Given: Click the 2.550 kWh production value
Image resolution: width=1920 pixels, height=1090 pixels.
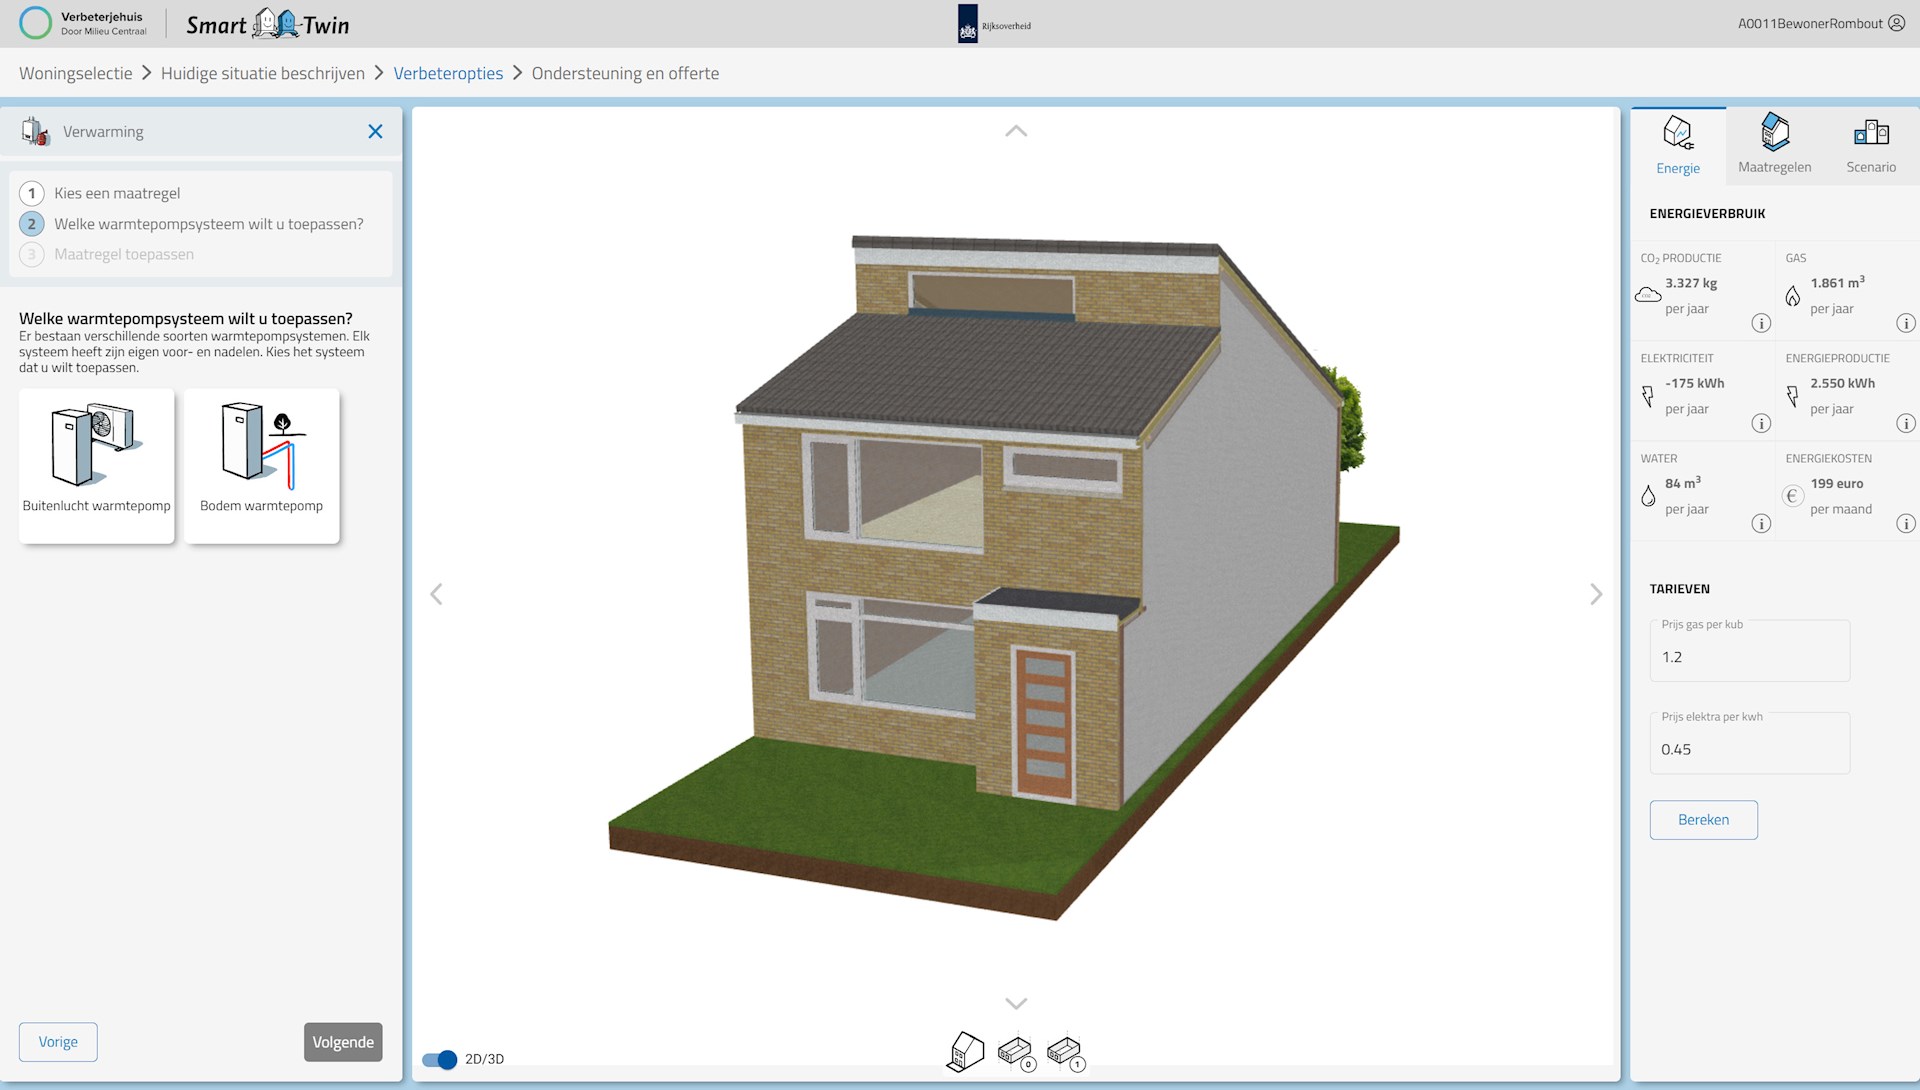Looking at the screenshot, I should point(1843,384).
